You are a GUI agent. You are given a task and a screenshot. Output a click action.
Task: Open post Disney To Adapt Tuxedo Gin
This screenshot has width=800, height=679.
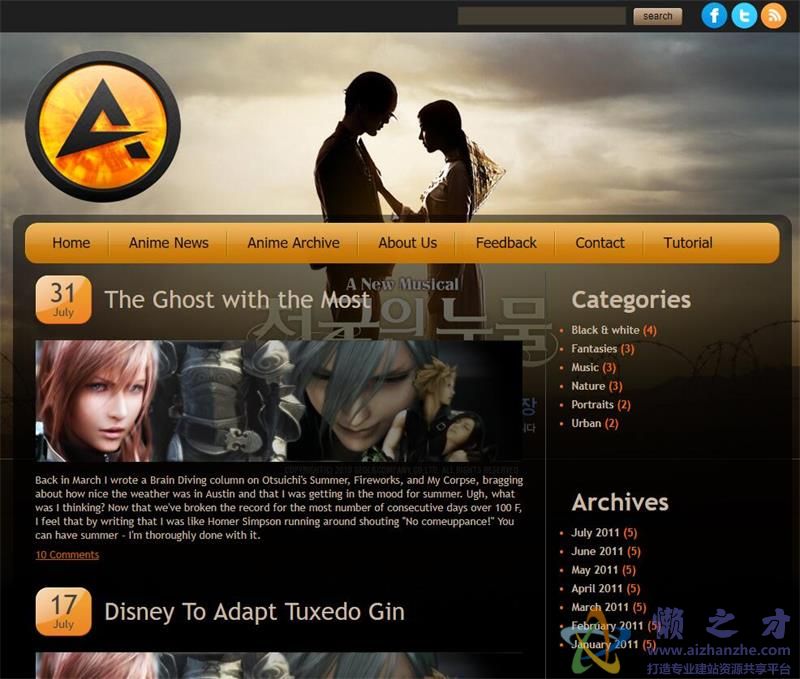pos(254,612)
